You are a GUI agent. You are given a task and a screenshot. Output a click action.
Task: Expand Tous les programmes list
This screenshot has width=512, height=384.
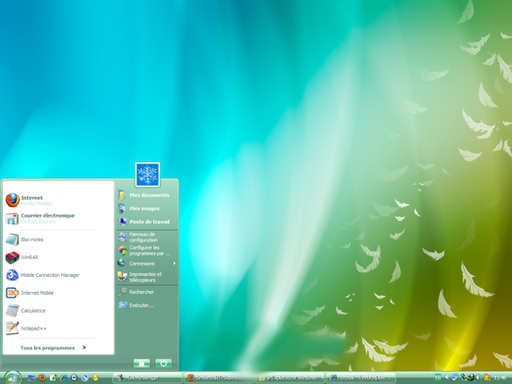point(53,348)
